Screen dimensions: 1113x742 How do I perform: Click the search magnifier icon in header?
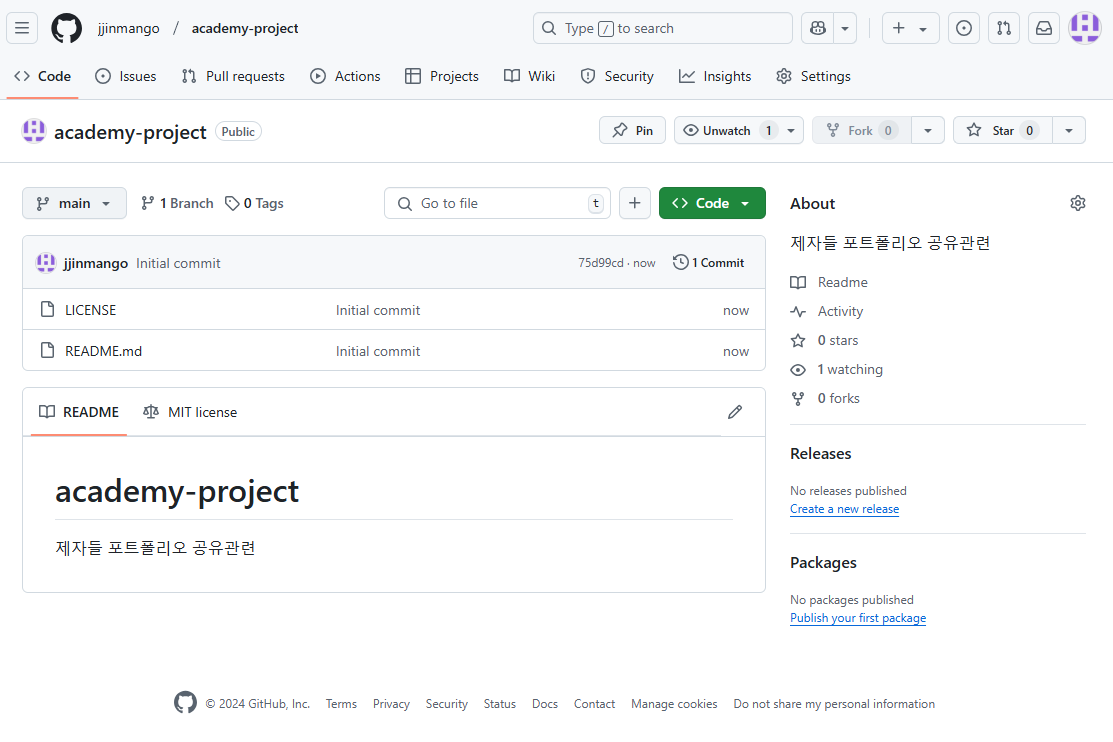[x=549, y=28]
